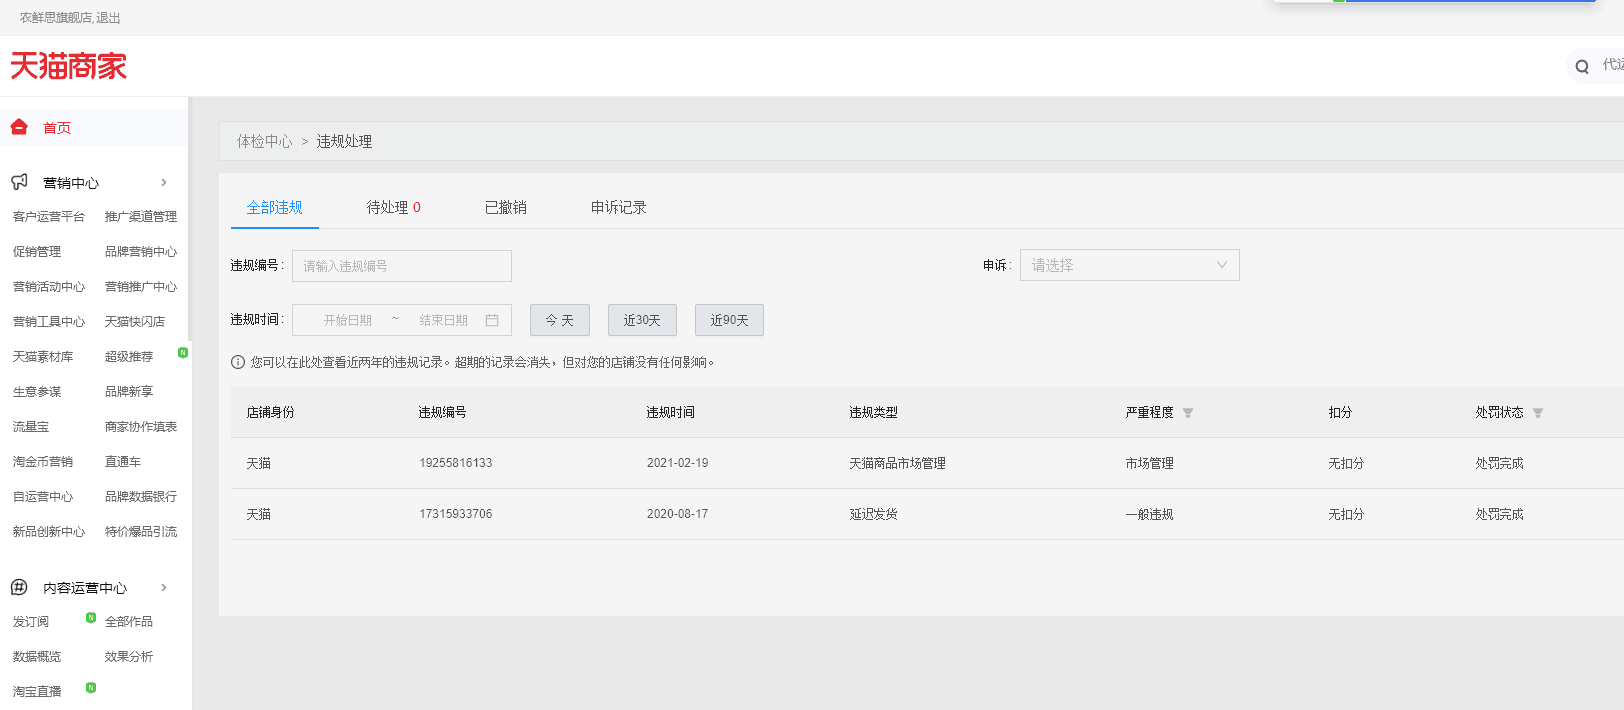Open the 申诉 请选择 dropdown
The height and width of the screenshot is (710, 1624).
(x=1130, y=265)
